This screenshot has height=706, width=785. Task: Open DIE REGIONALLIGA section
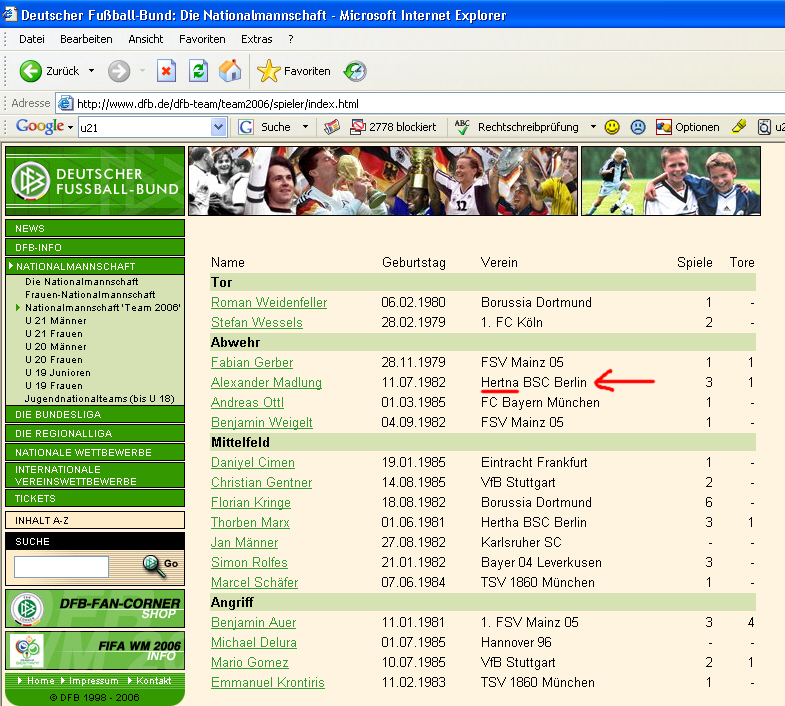pyautogui.click(x=95, y=433)
